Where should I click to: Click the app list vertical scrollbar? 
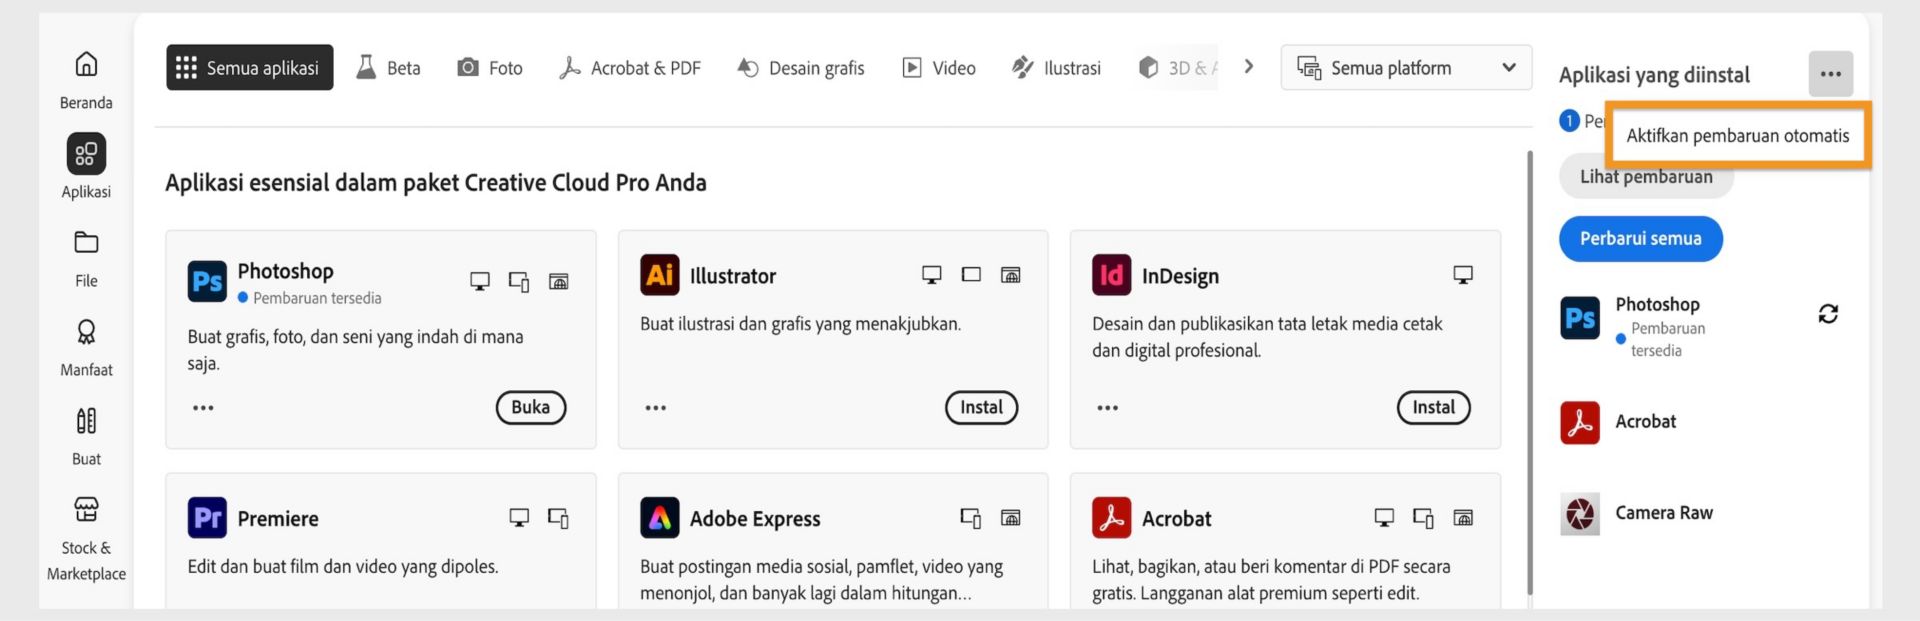tap(1529, 372)
